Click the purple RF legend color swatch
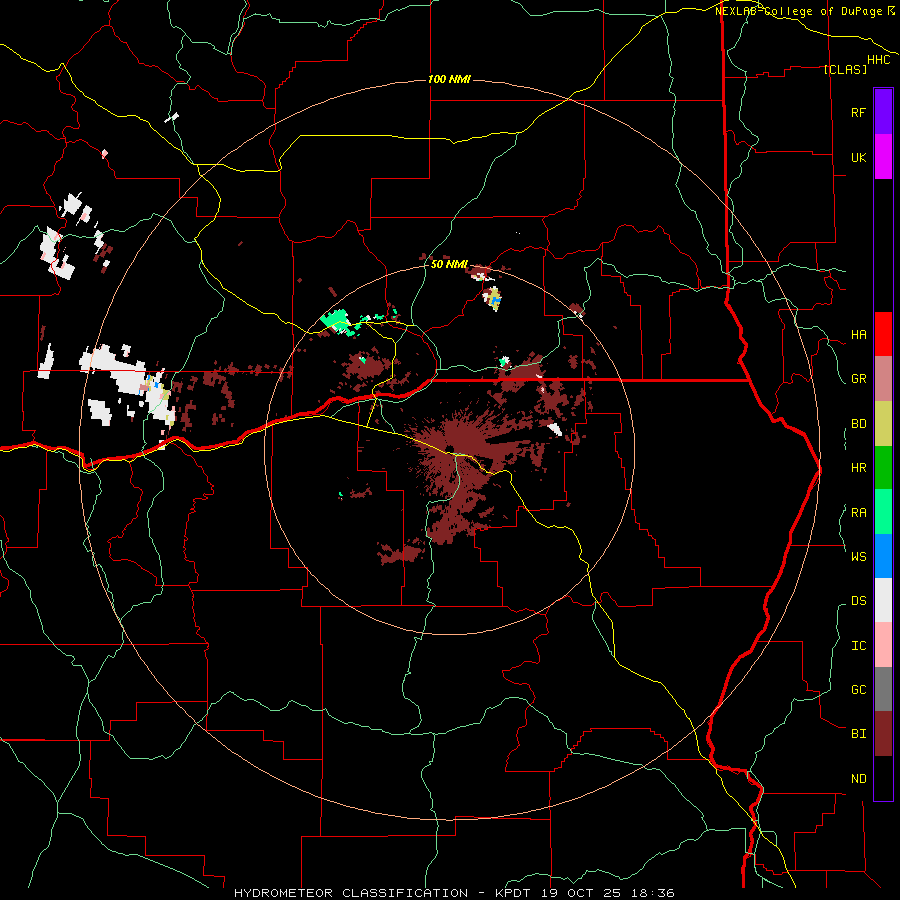This screenshot has height=900, width=900. [883, 112]
